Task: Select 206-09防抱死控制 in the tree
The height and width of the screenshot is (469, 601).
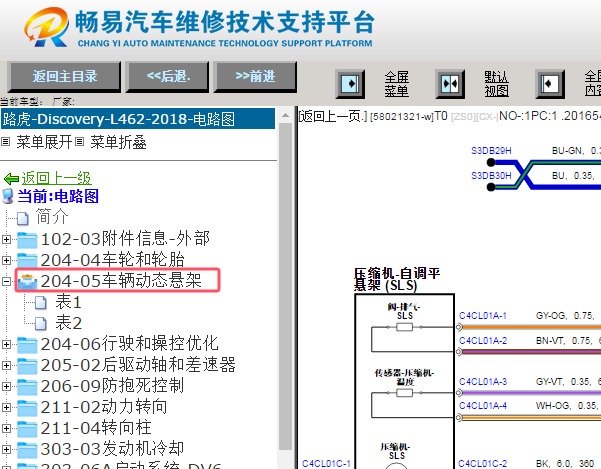Action: (113, 386)
